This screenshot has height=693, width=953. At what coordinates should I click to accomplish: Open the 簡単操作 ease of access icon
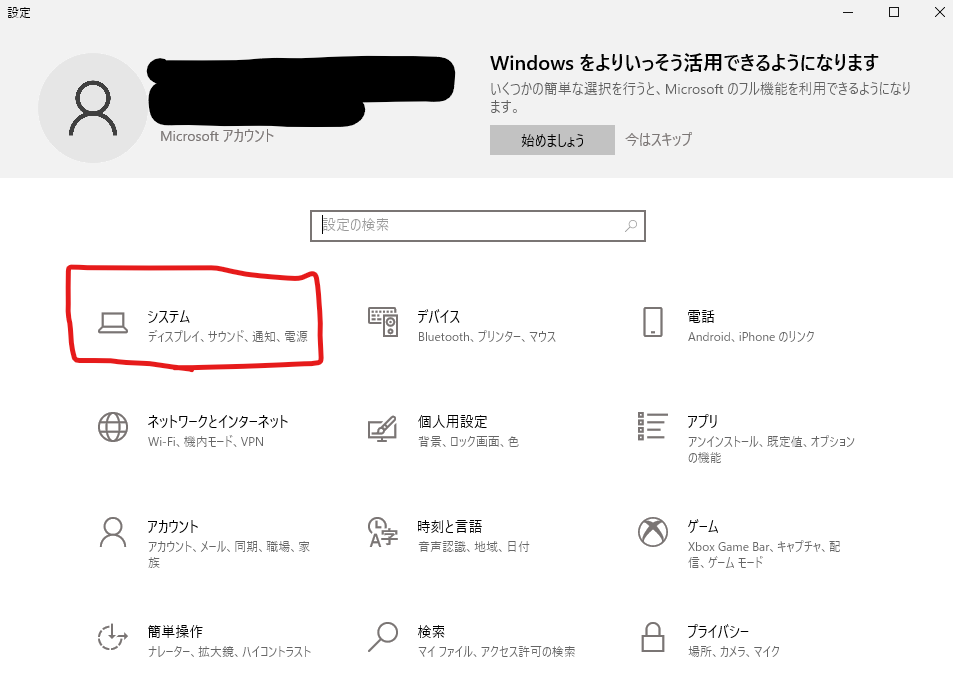coord(113,637)
